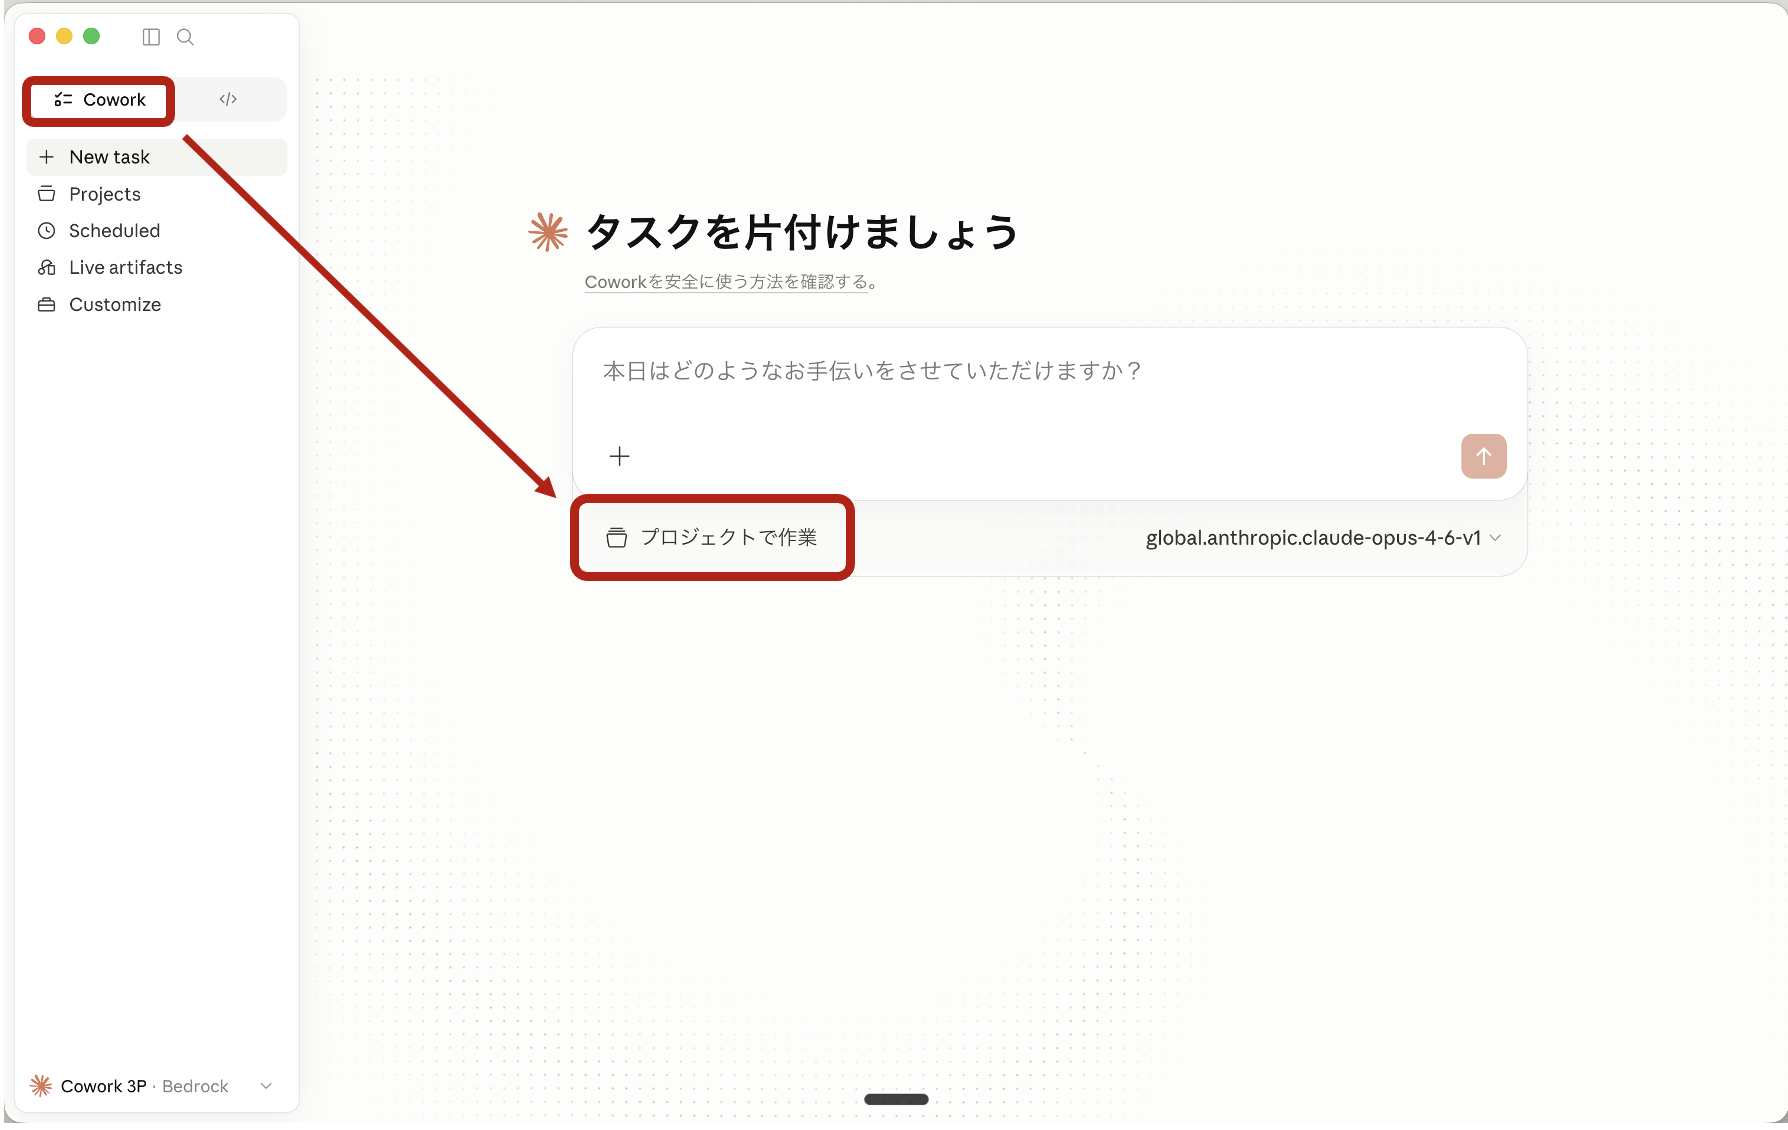Click the folder icon on プロジェクトで作業

(x=617, y=538)
